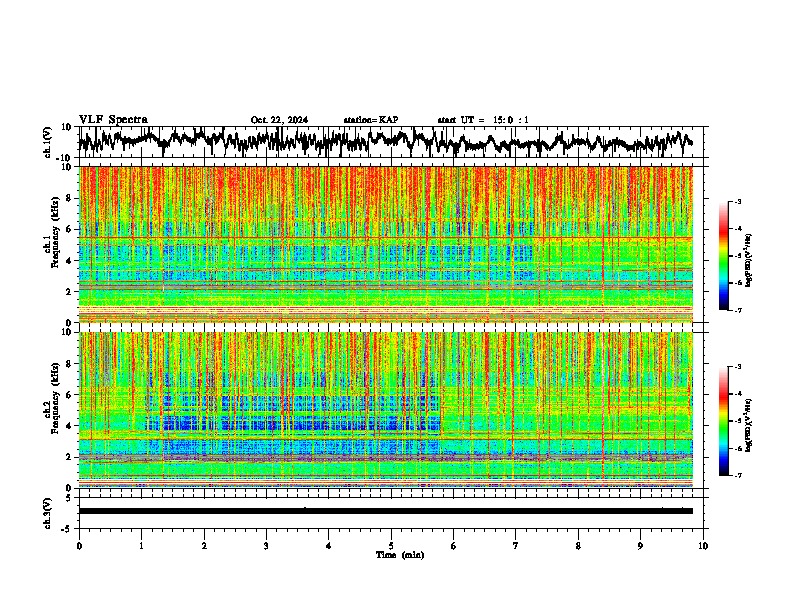Click the last time axis tick label '10'
Viewport: 792px width, 612px height.
703,546
